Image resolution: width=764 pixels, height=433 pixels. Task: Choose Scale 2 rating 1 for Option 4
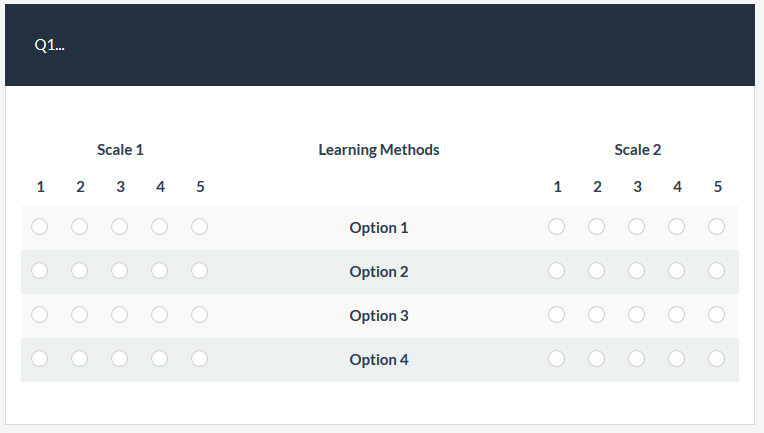pos(556,358)
